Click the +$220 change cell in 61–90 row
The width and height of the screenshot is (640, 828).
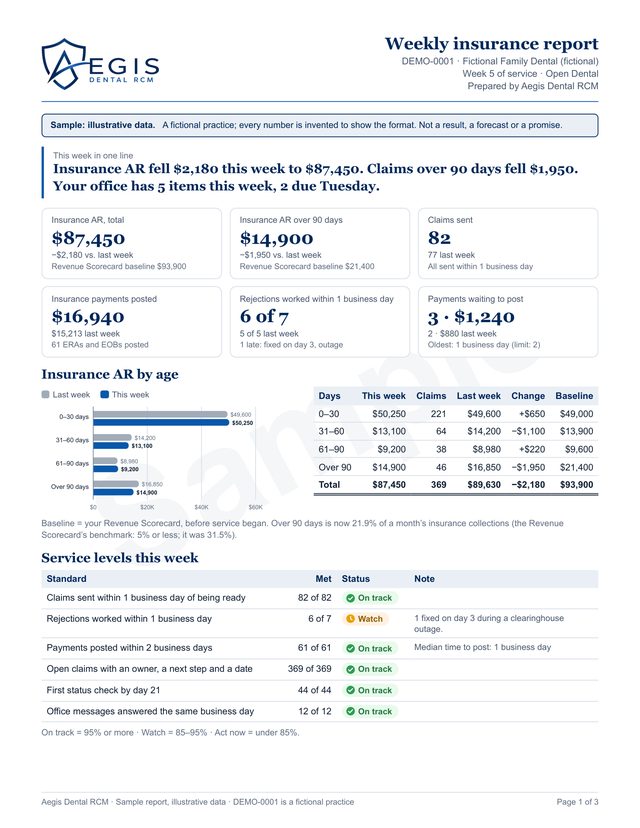[x=533, y=449]
